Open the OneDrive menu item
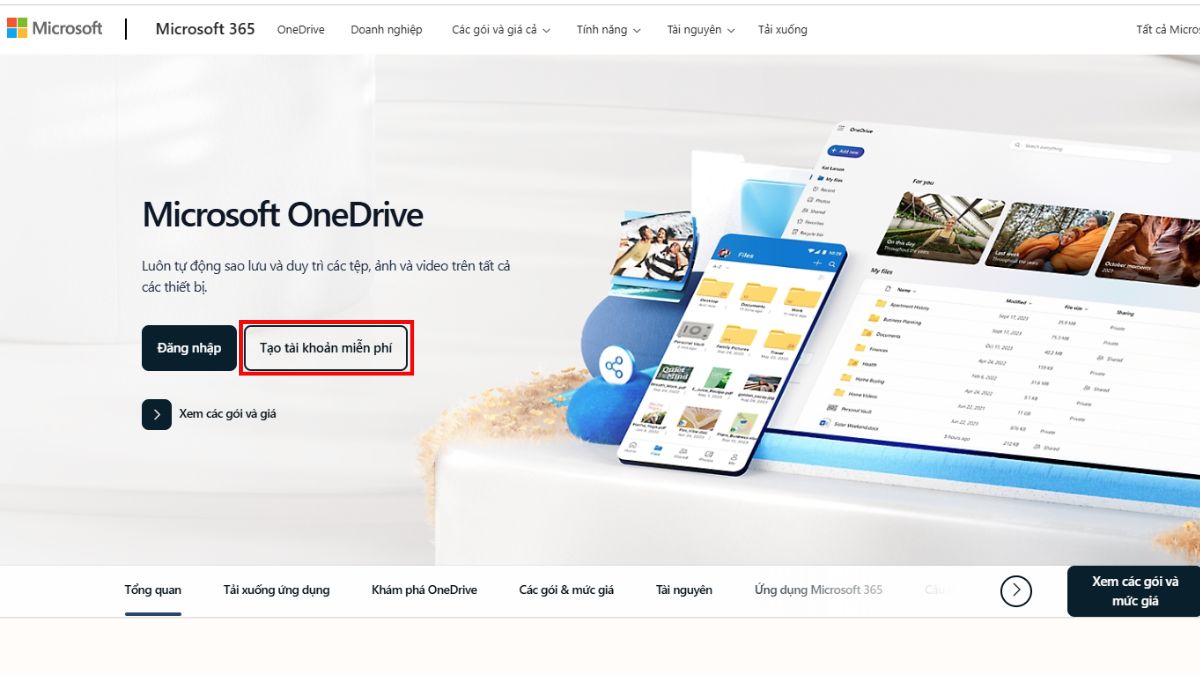Viewport: 1200px width, 675px height. pyautogui.click(x=301, y=30)
